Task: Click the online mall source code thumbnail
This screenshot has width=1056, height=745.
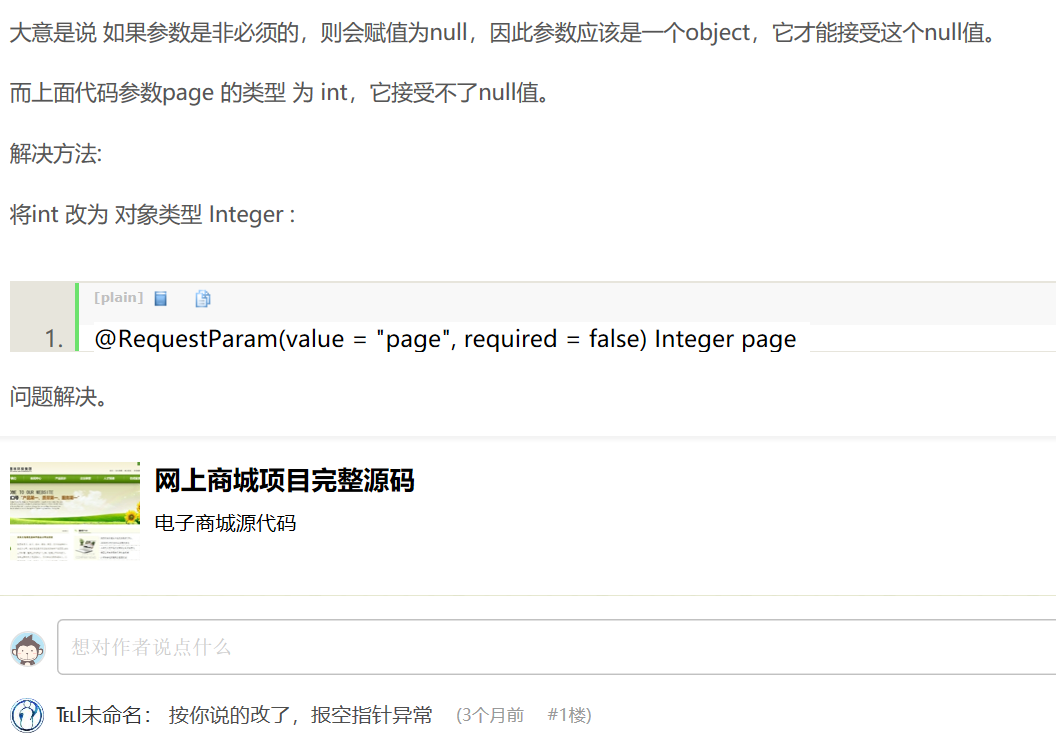Action: point(75,511)
